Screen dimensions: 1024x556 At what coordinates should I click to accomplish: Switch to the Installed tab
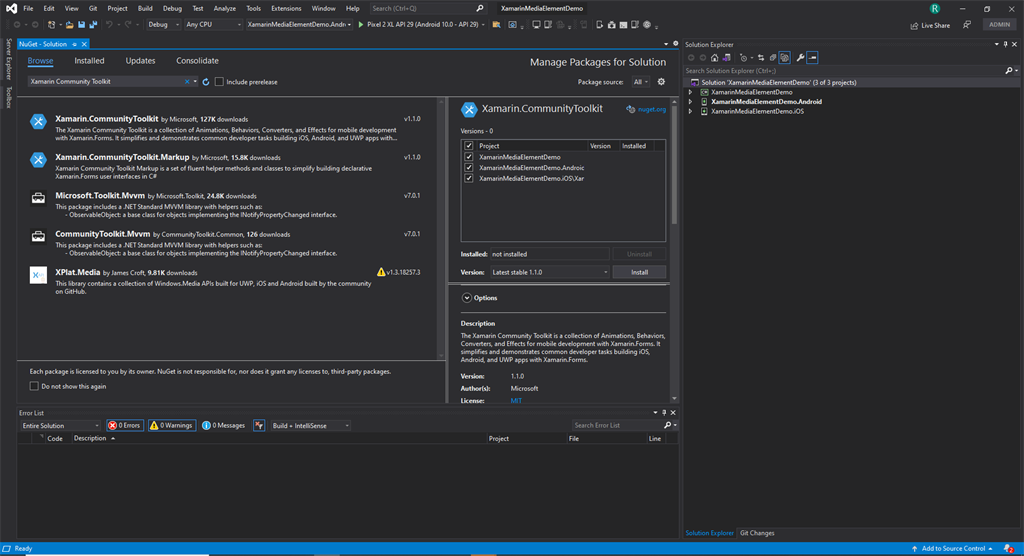click(x=89, y=61)
